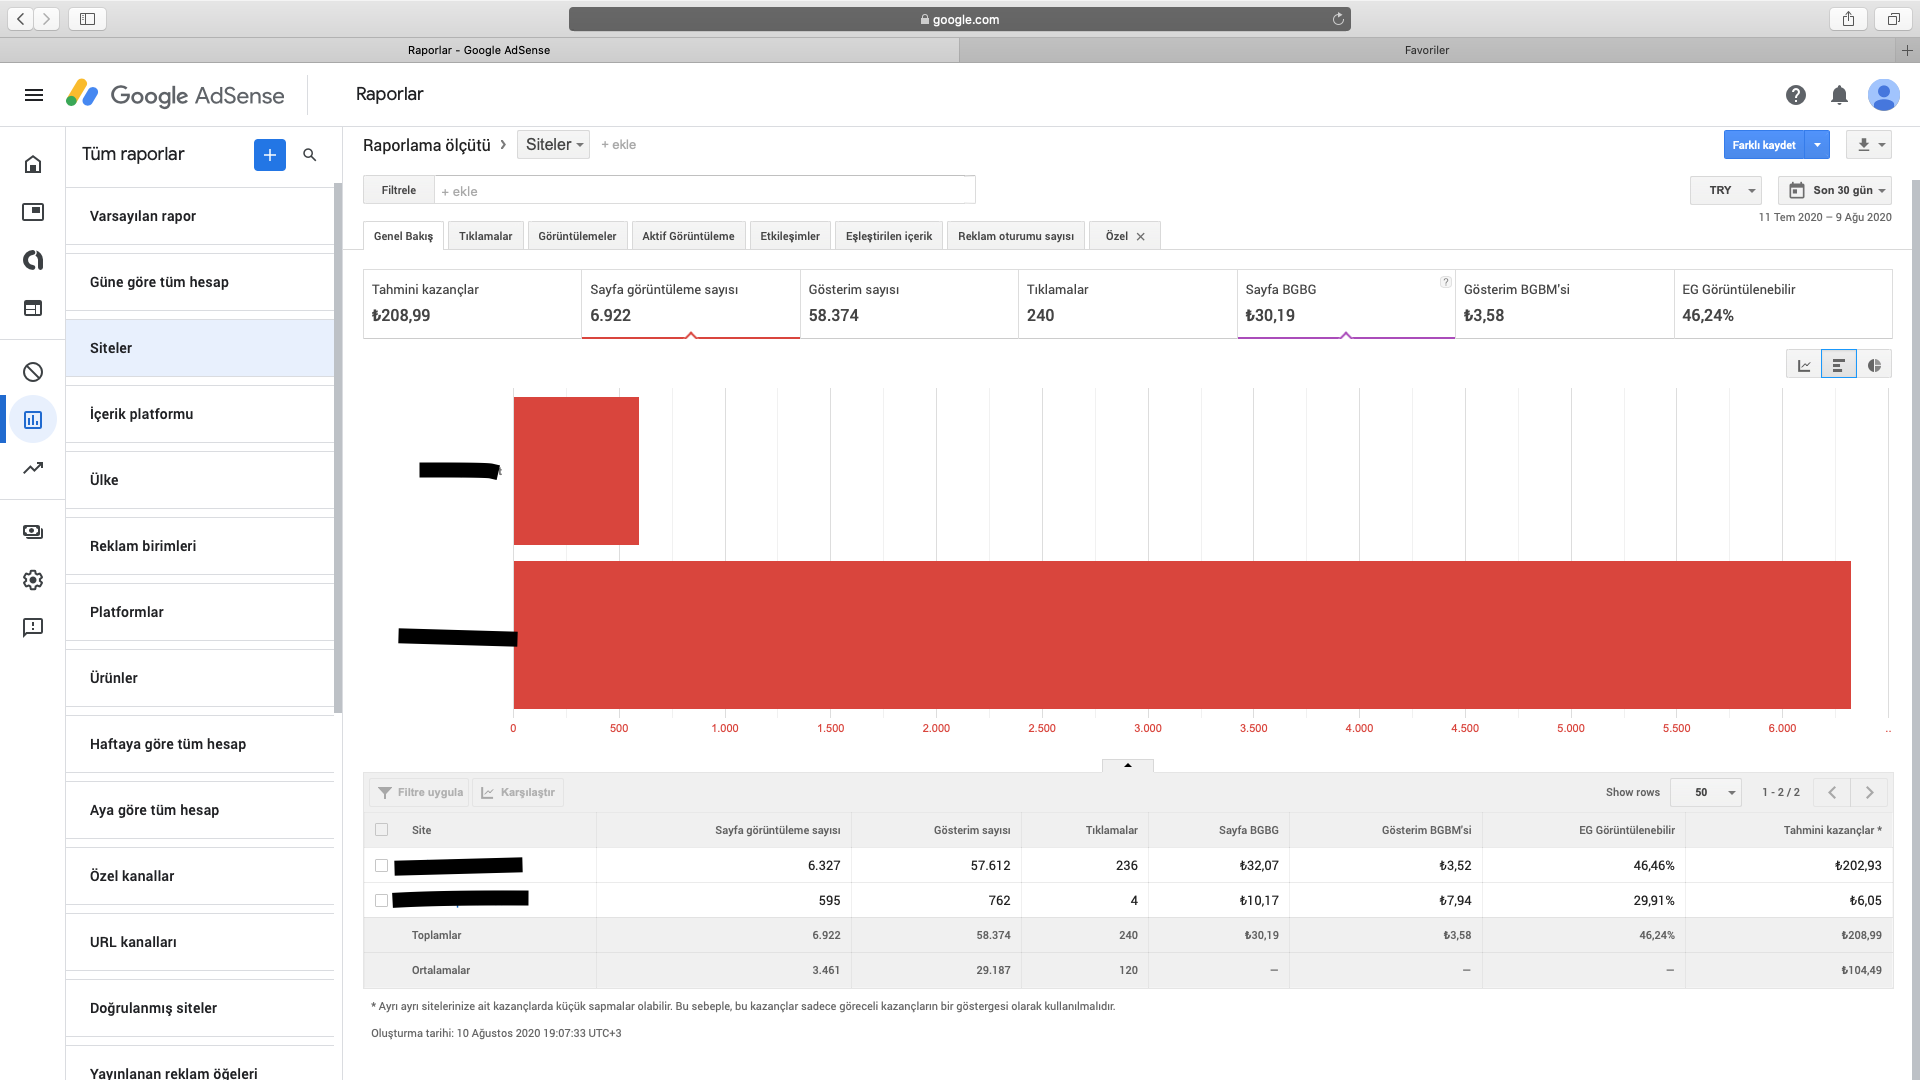Image resolution: width=1920 pixels, height=1080 pixels.
Task: Expand the Son 30 gün date range
Action: coord(1835,190)
